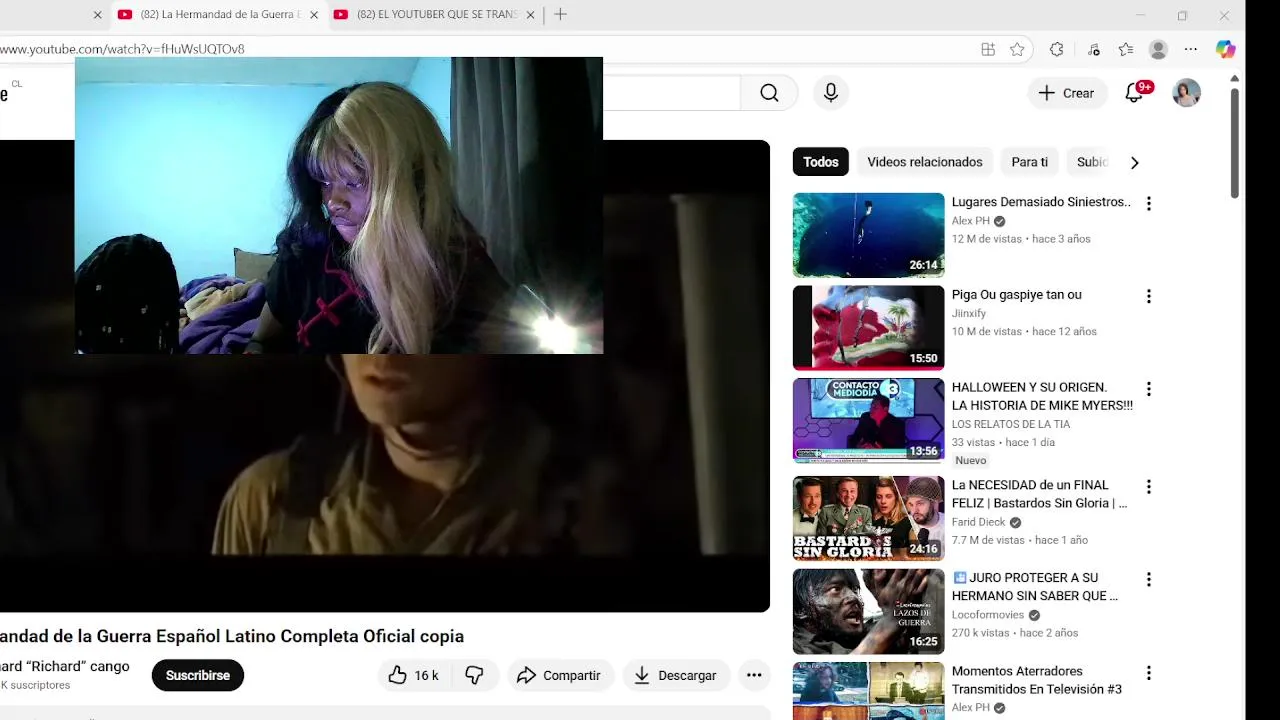Viewport: 1280px width, 720px height.
Task: Select the Para ti chip
Action: tap(1029, 162)
